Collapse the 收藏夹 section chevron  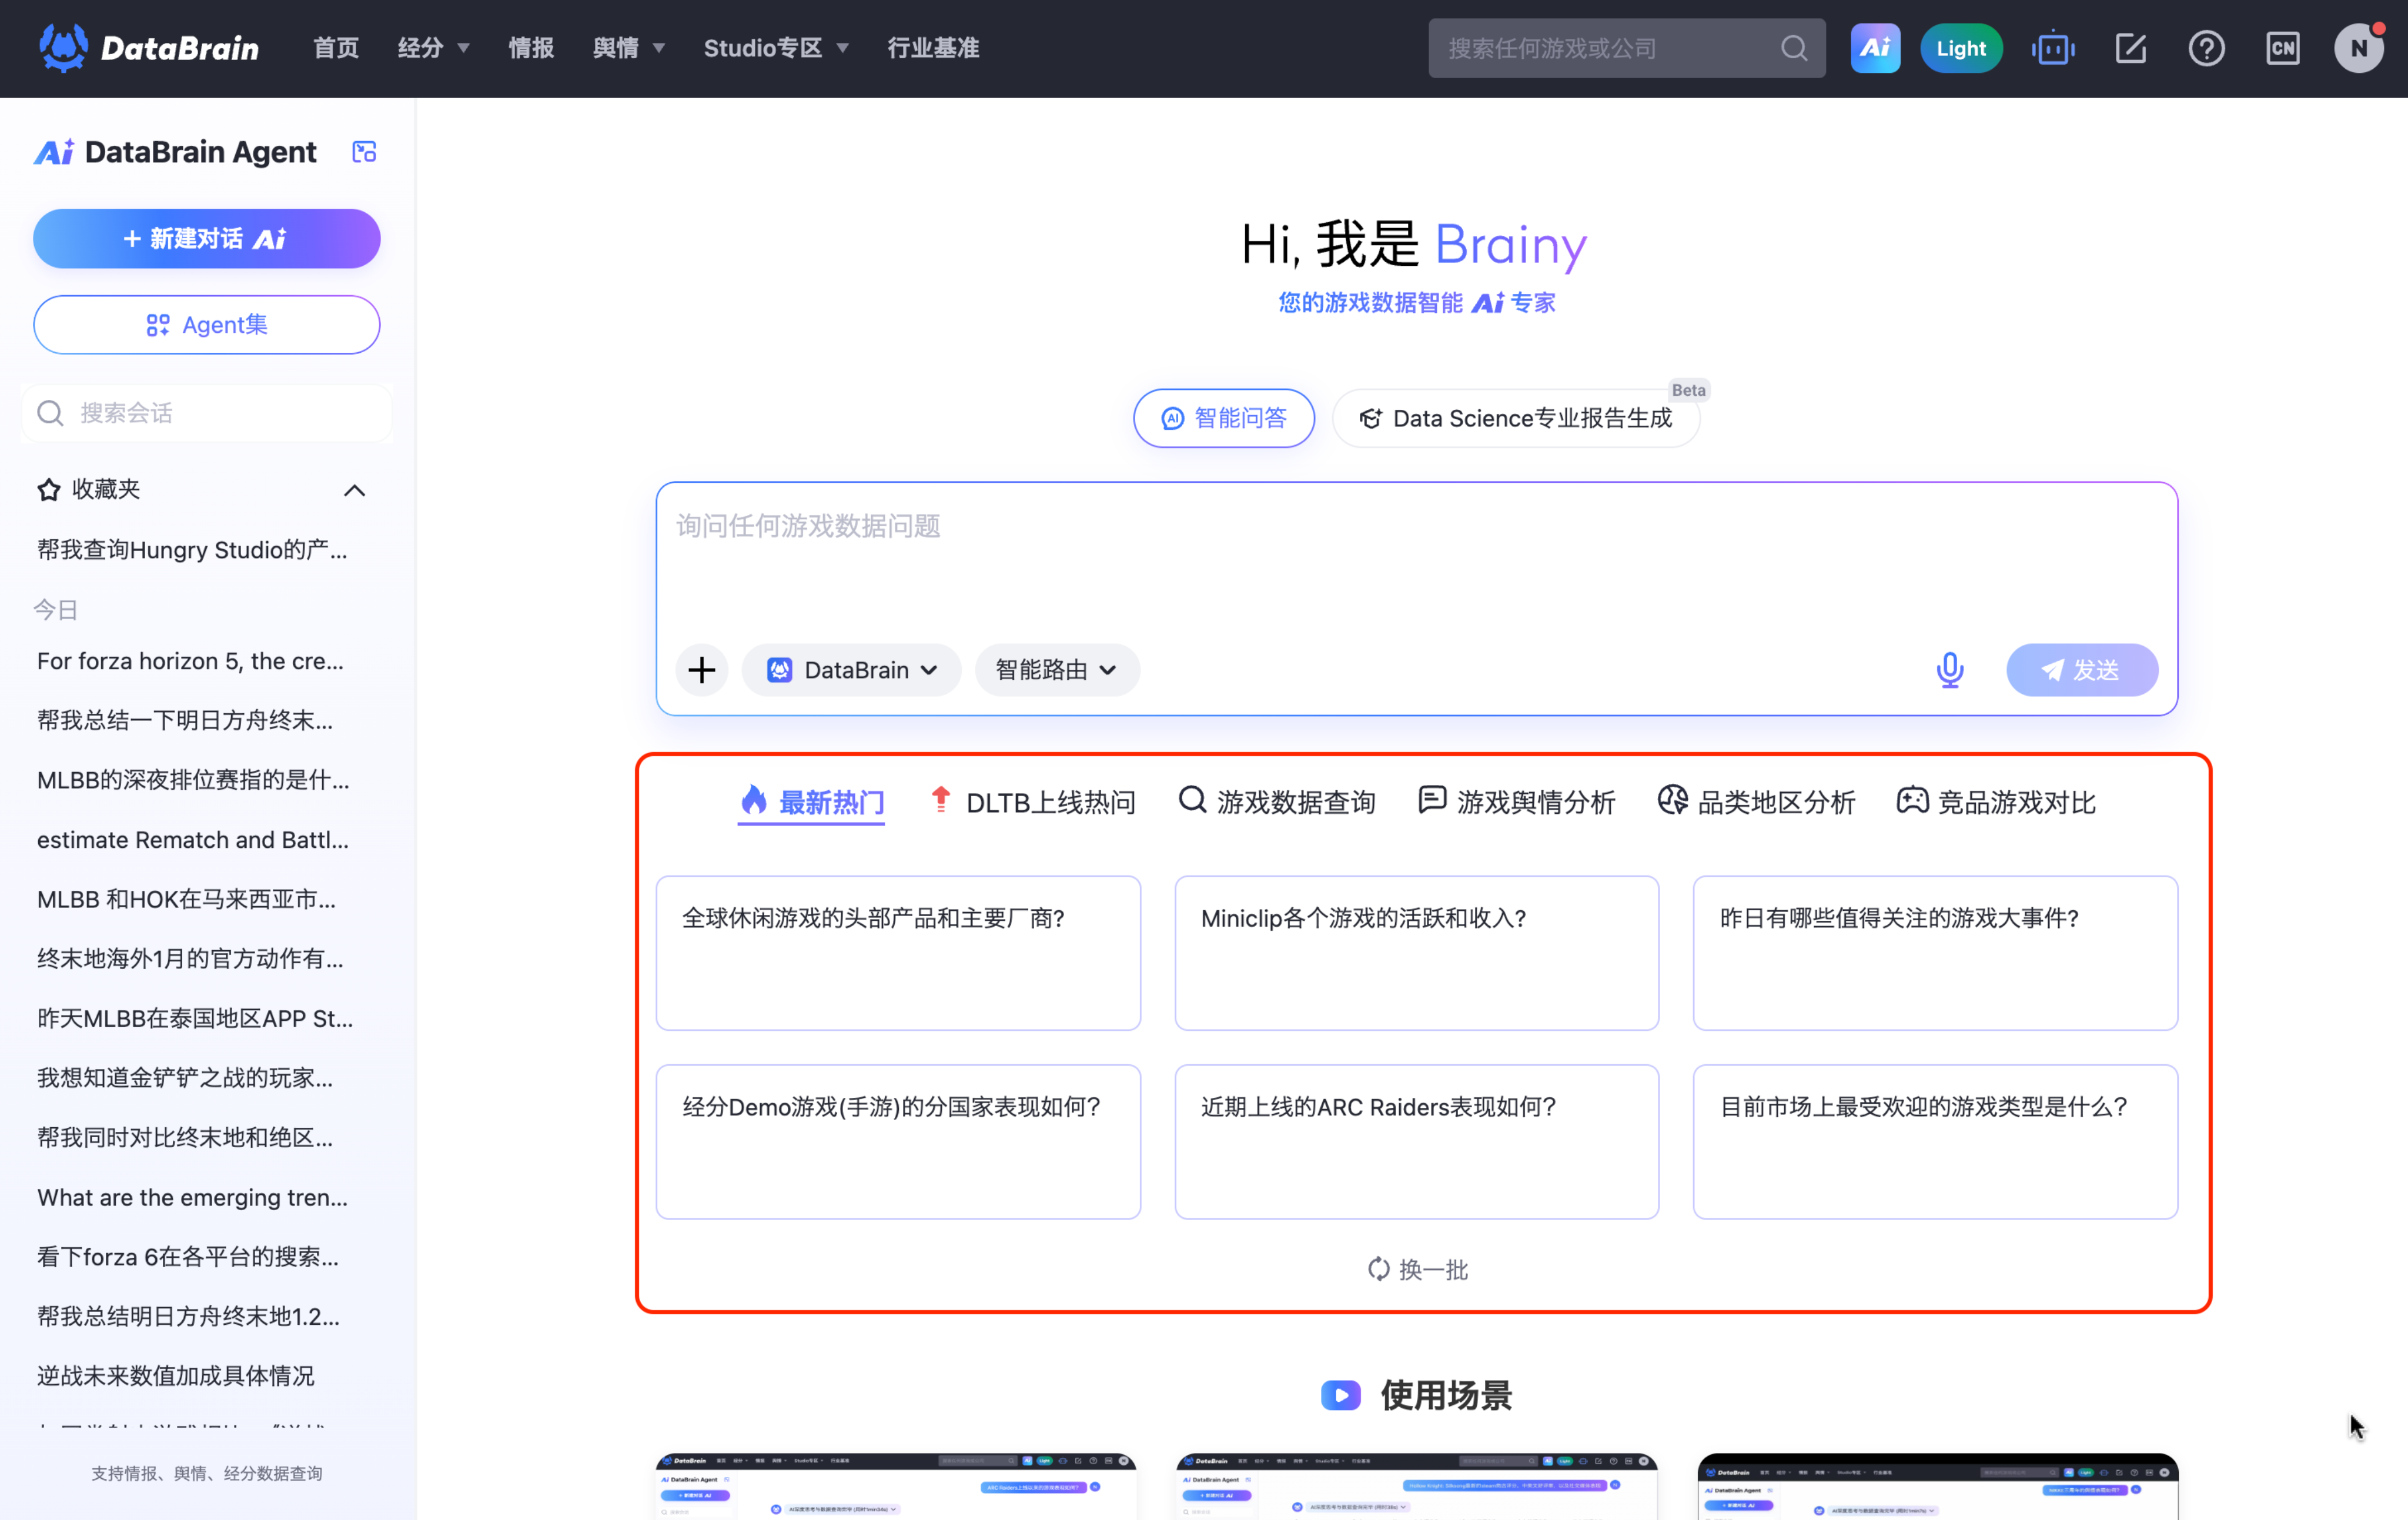[354, 490]
